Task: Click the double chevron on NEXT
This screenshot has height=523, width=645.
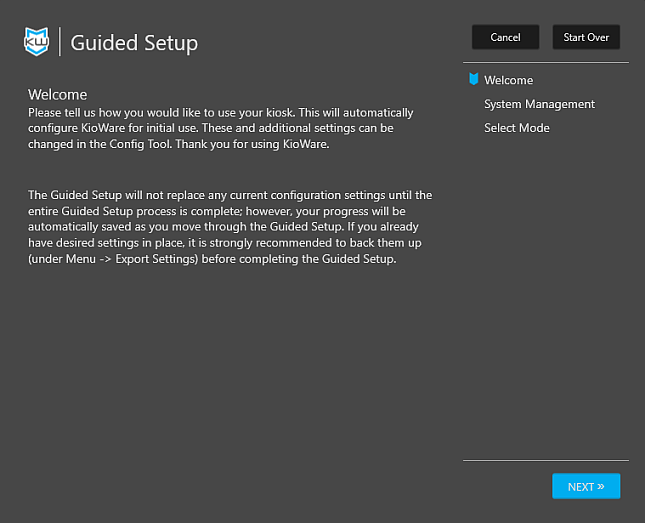Action: tap(600, 487)
